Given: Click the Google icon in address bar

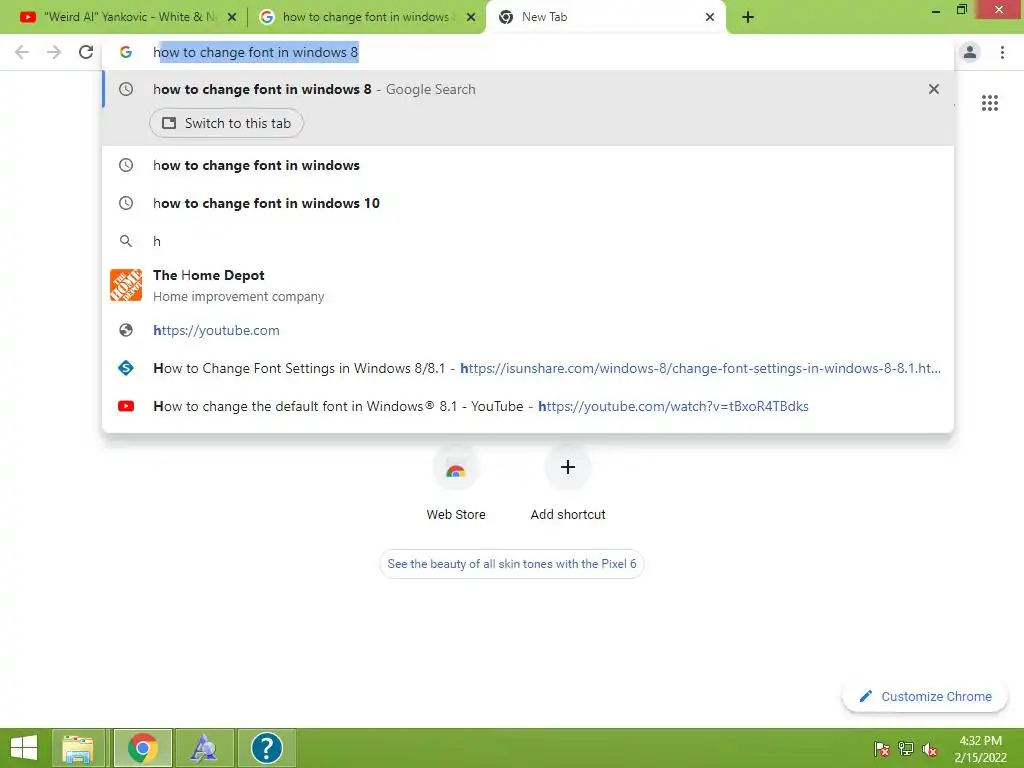Looking at the screenshot, I should 126,52.
